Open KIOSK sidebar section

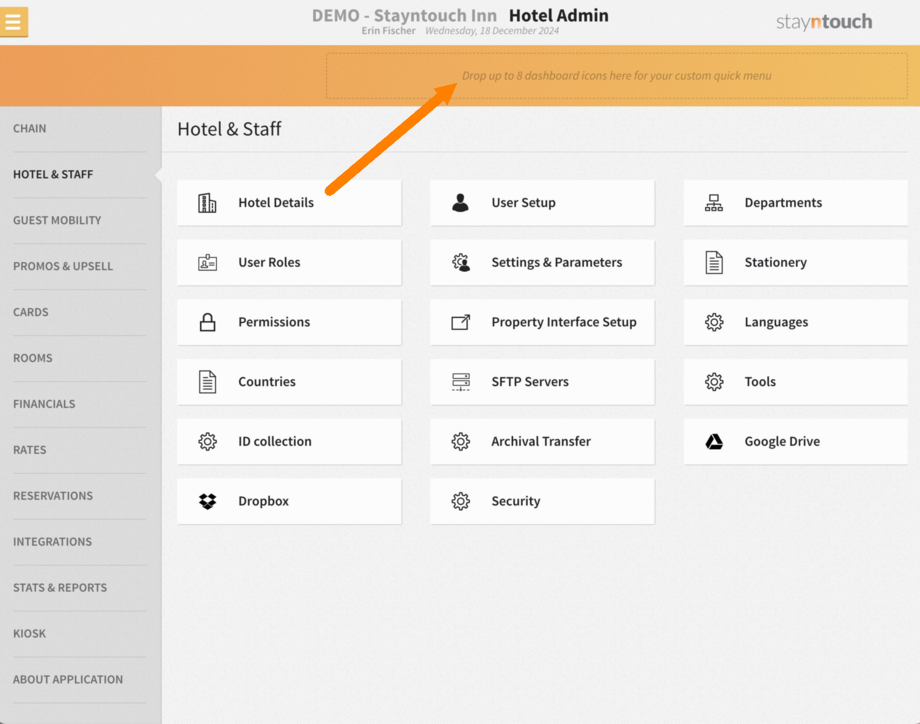click(29, 634)
